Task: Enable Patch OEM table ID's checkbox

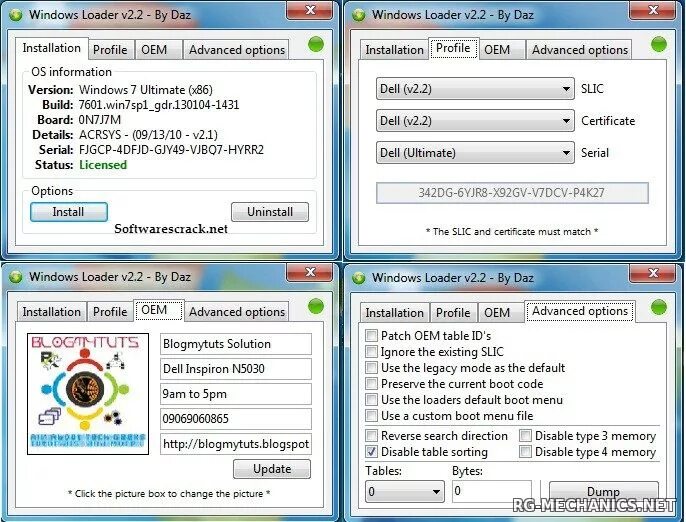Action: tap(371, 336)
